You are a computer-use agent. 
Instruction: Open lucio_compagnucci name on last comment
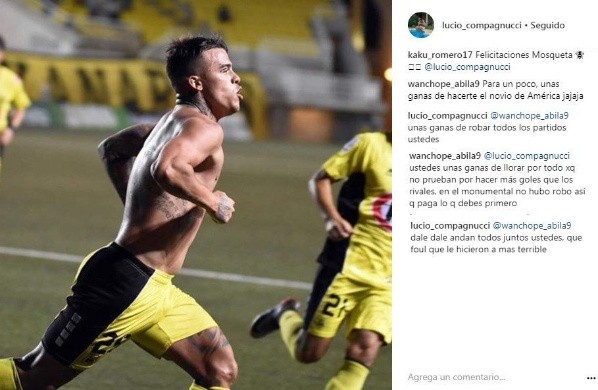450,226
